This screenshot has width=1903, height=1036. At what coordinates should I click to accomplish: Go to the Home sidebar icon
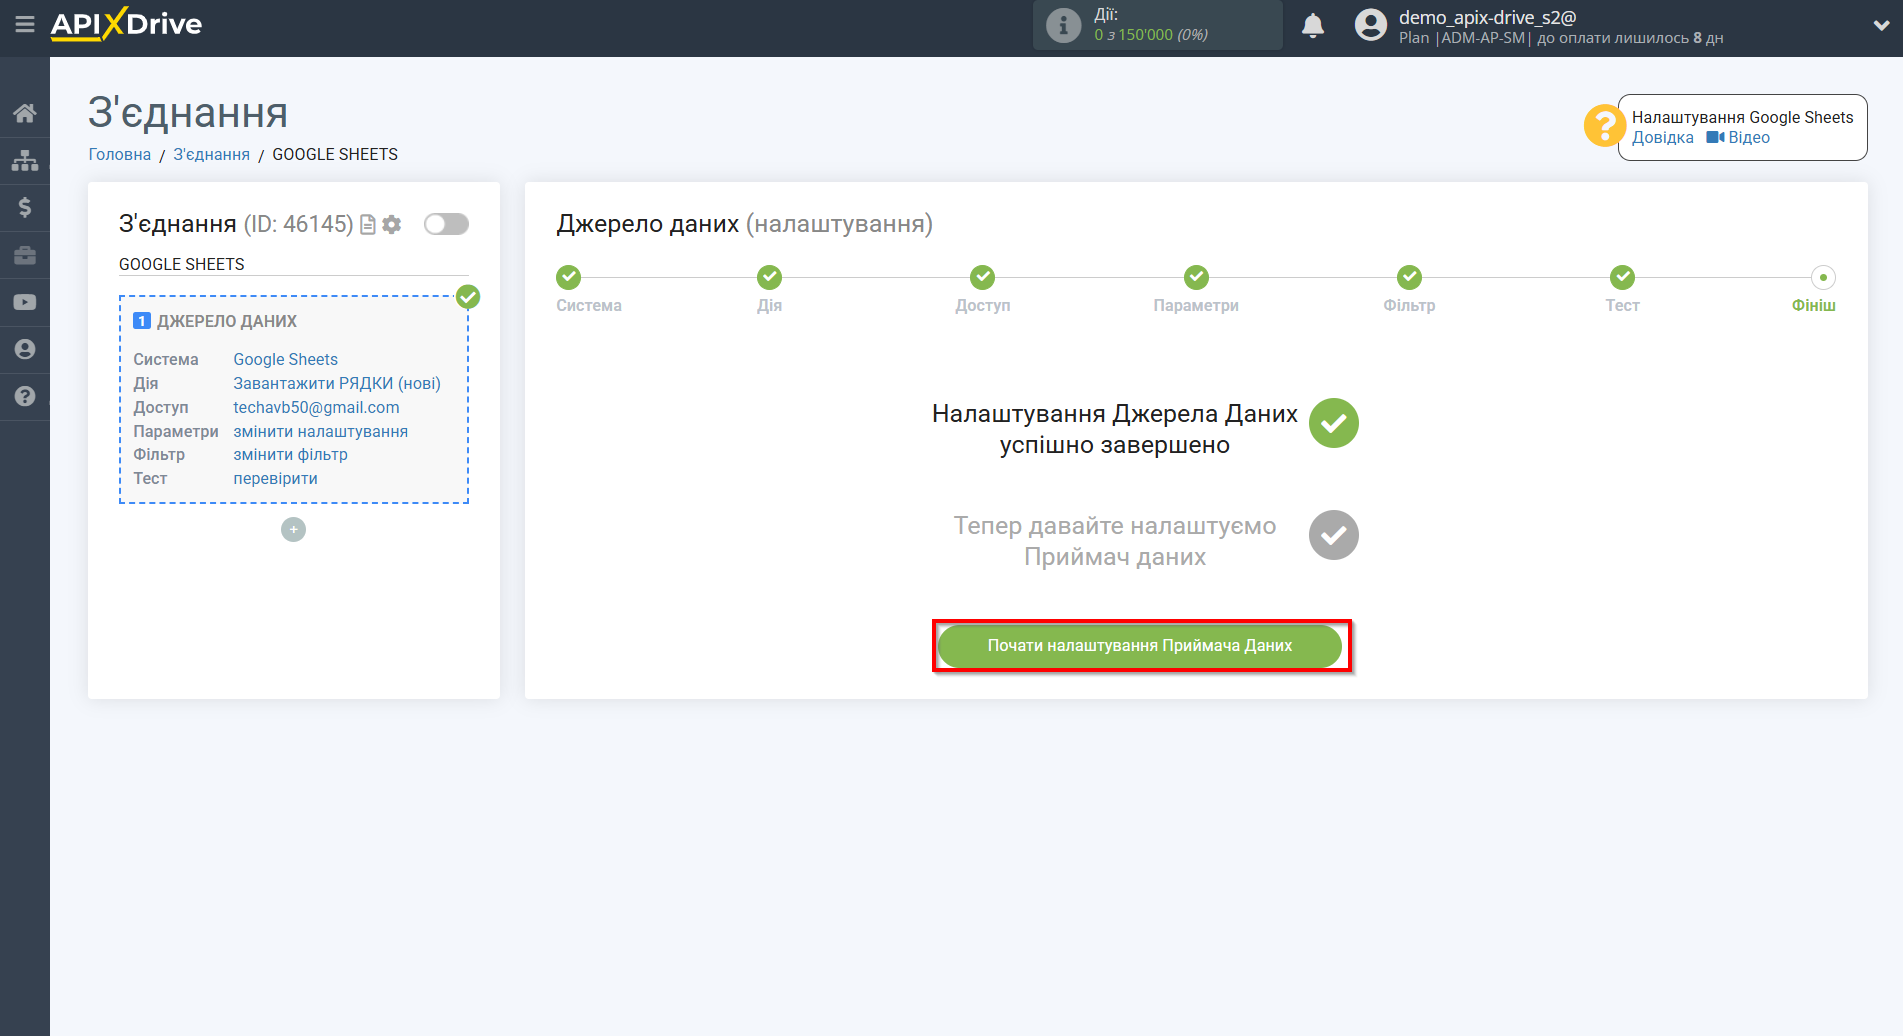[25, 113]
